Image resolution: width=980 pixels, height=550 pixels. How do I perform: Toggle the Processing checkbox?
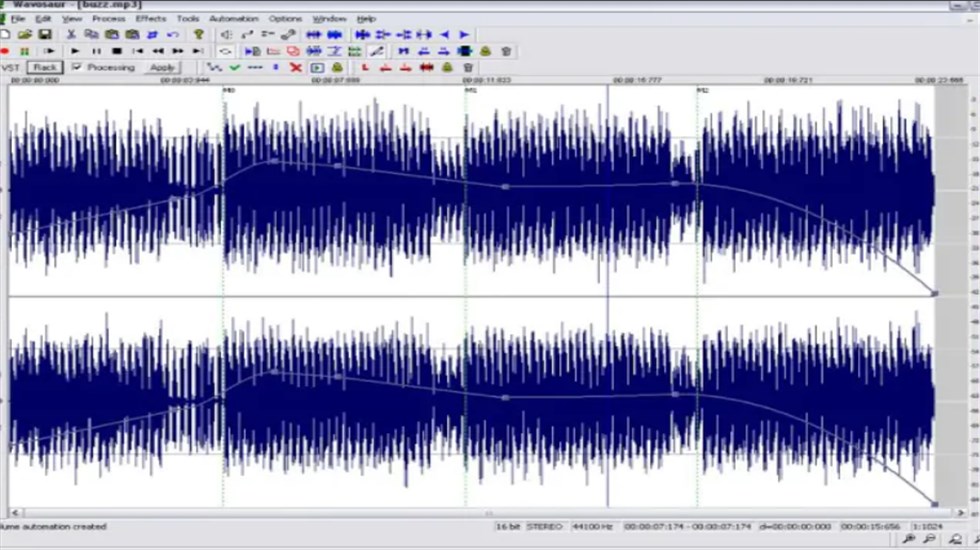[77, 67]
